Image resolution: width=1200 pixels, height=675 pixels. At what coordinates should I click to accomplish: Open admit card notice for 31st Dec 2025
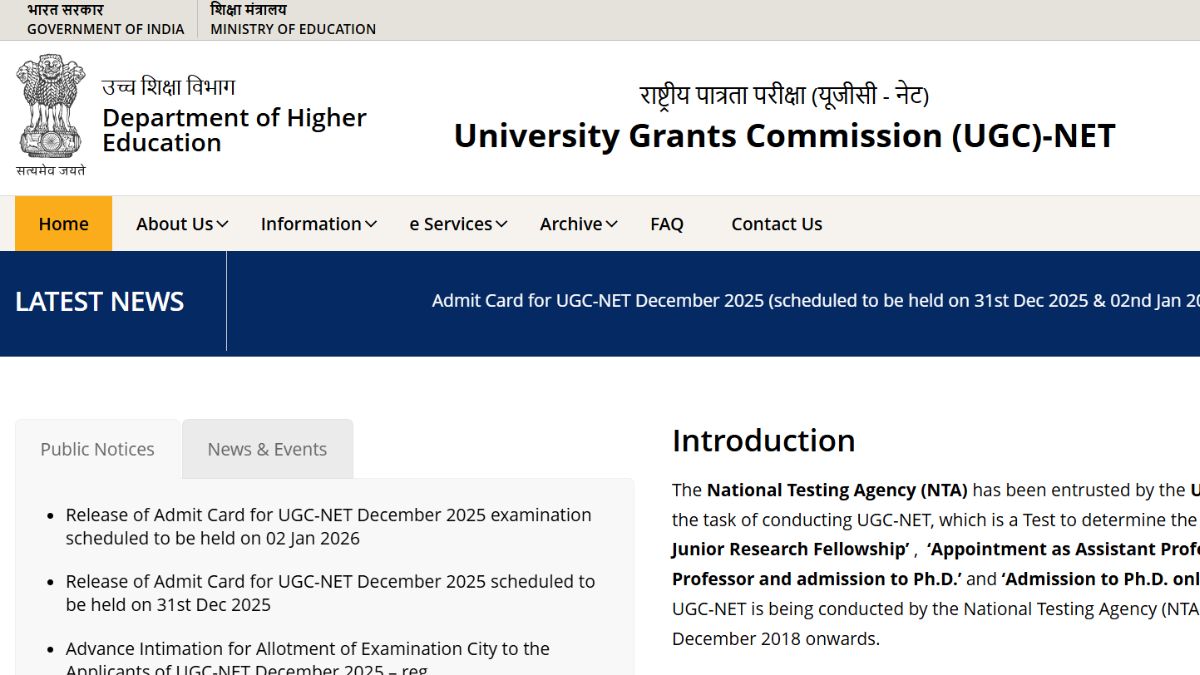(330, 593)
